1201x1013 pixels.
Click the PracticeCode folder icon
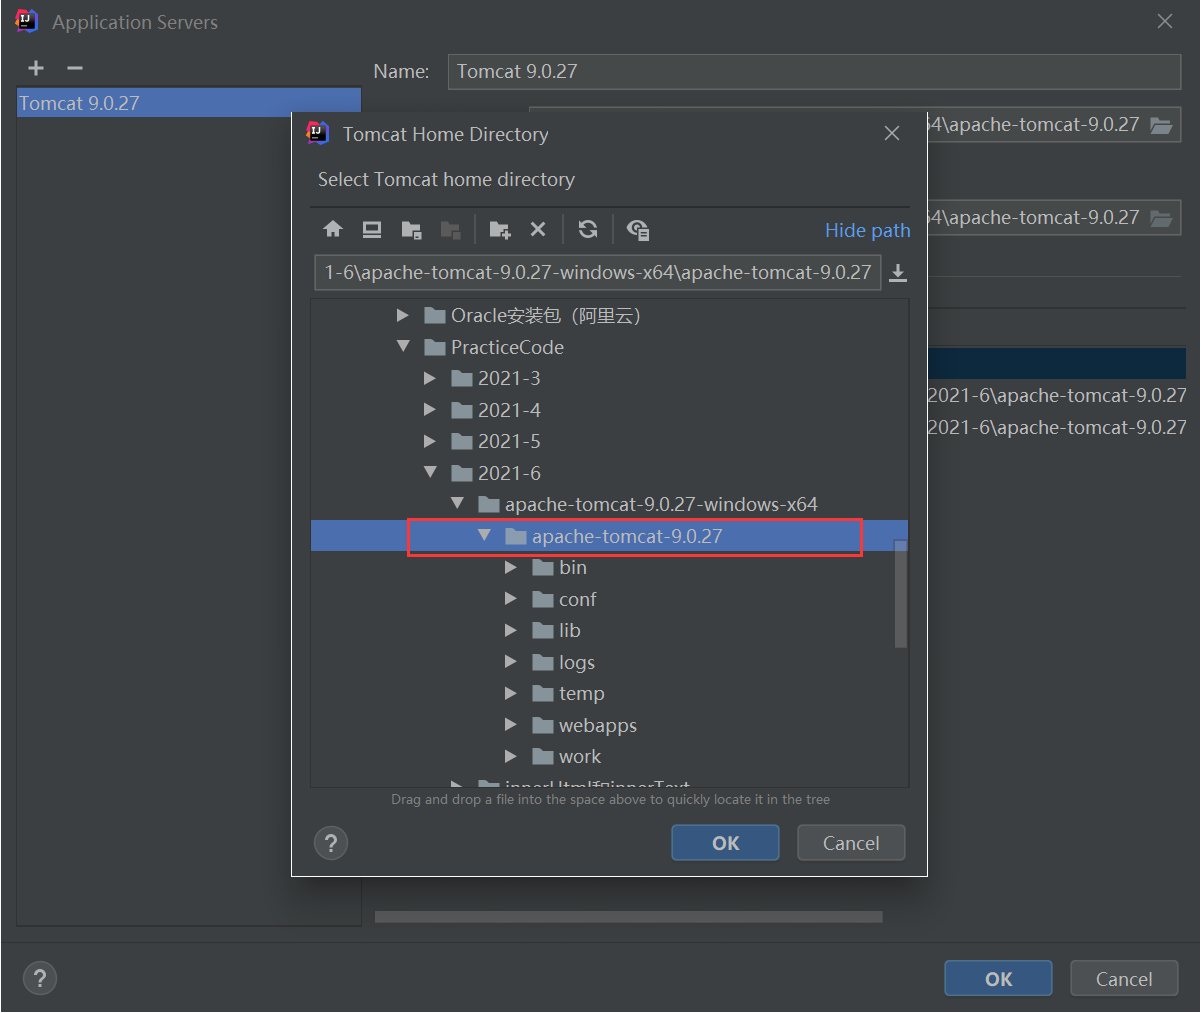[x=435, y=347]
